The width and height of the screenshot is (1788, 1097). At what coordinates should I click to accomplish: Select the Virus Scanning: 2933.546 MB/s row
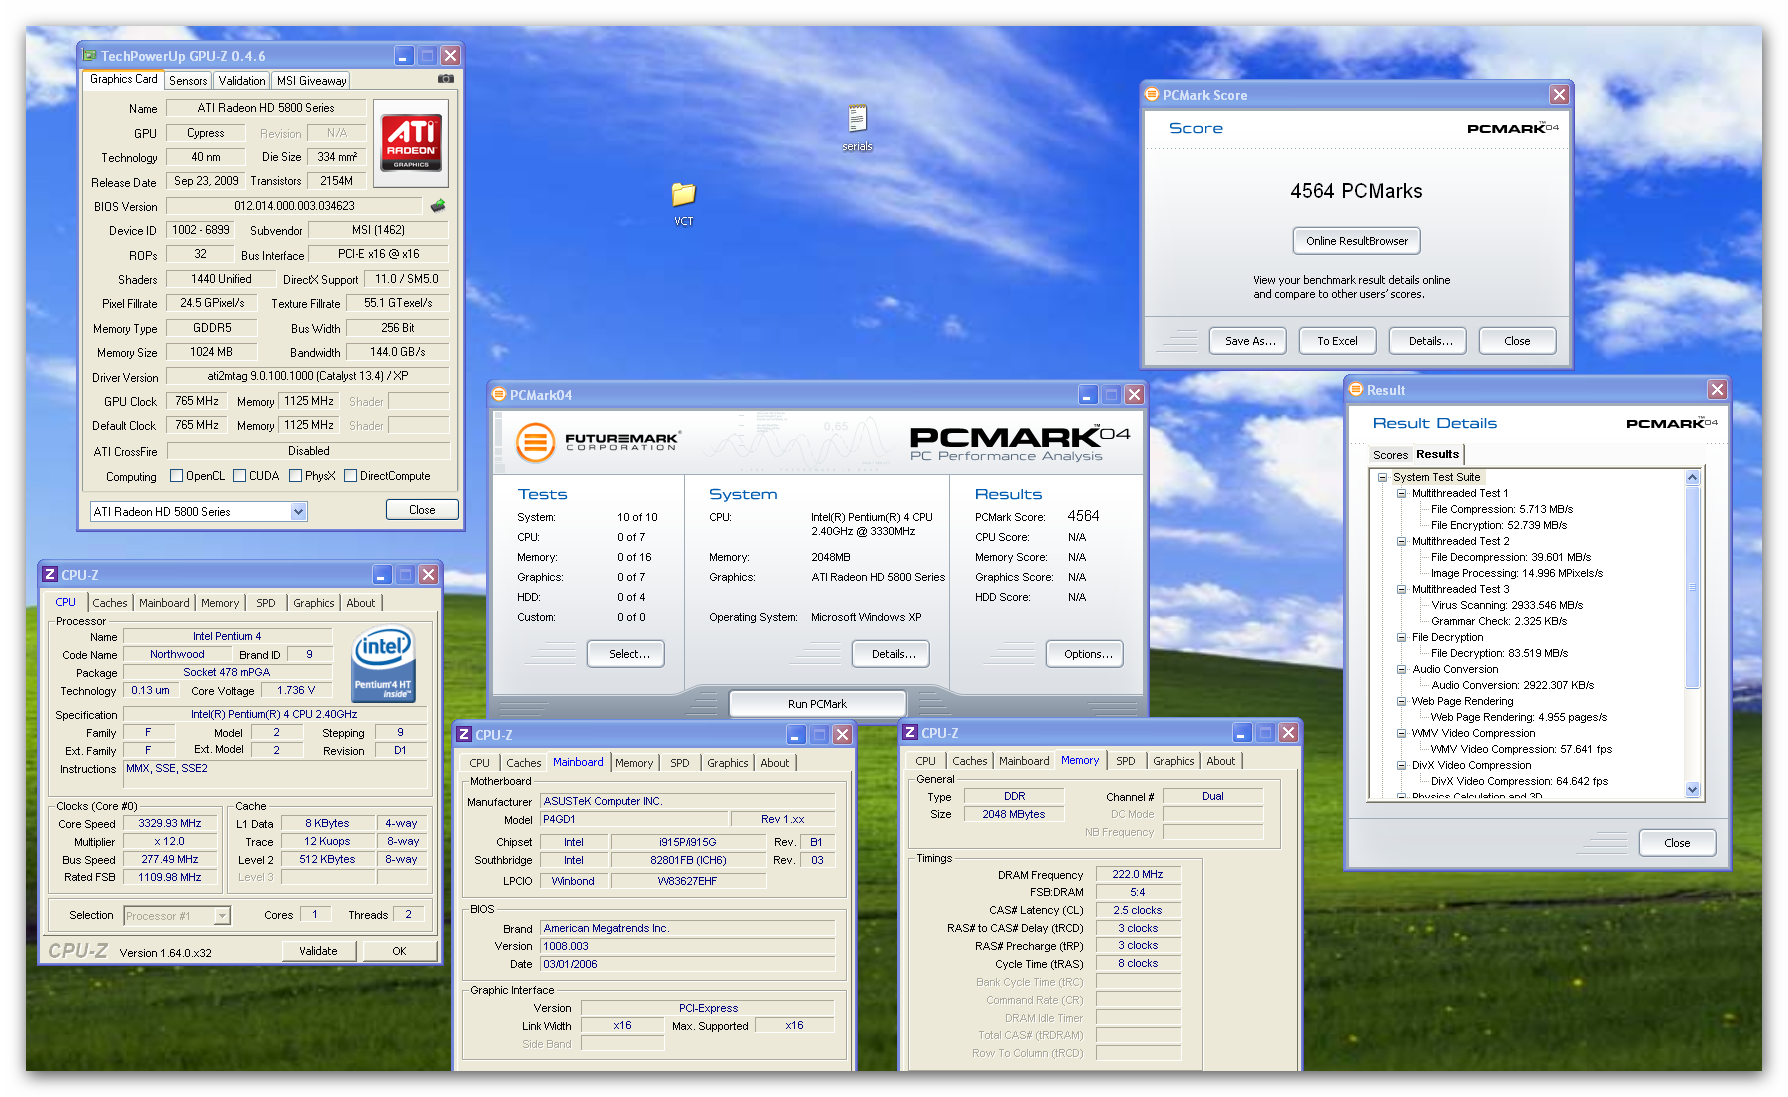1507,605
